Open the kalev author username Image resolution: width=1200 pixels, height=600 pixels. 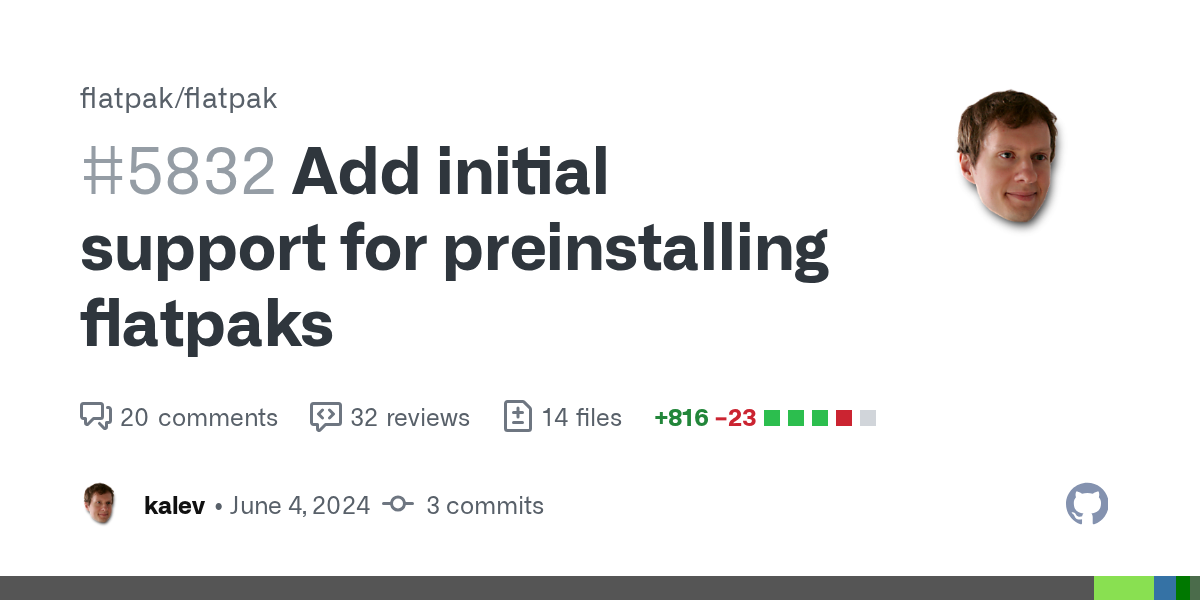(x=174, y=505)
